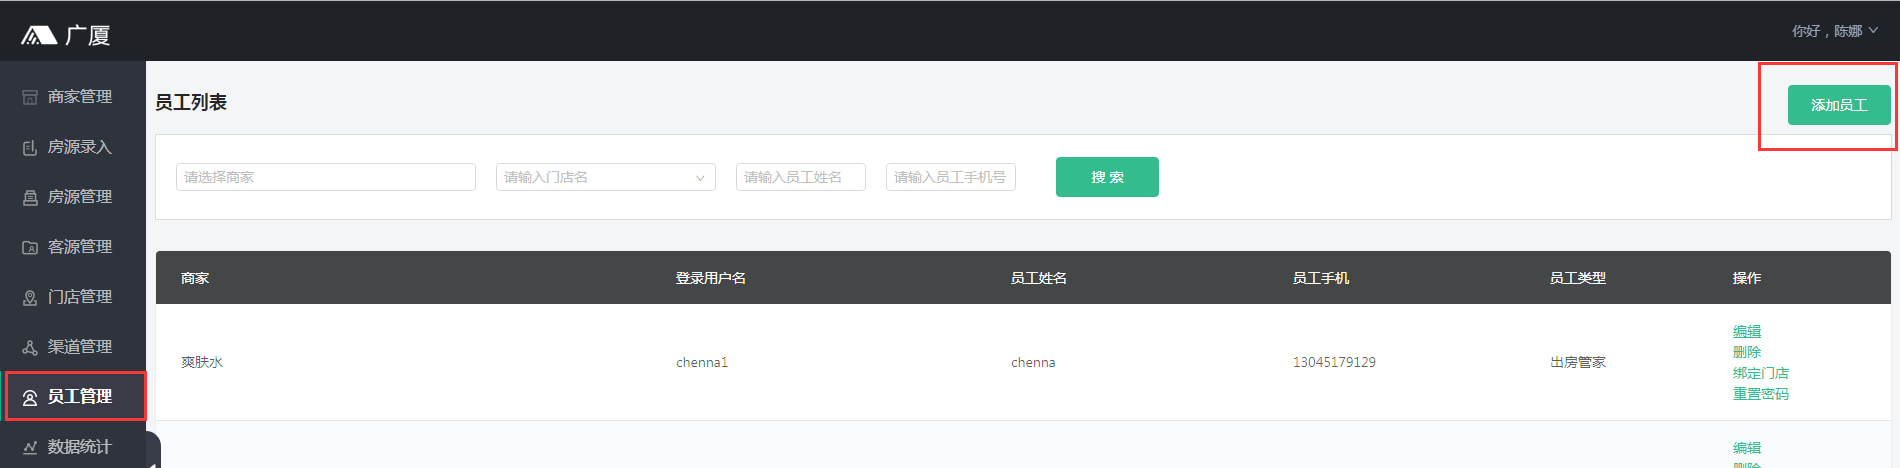The width and height of the screenshot is (1900, 468).
Task: Open 房源管理 menu
Action: tap(73, 197)
